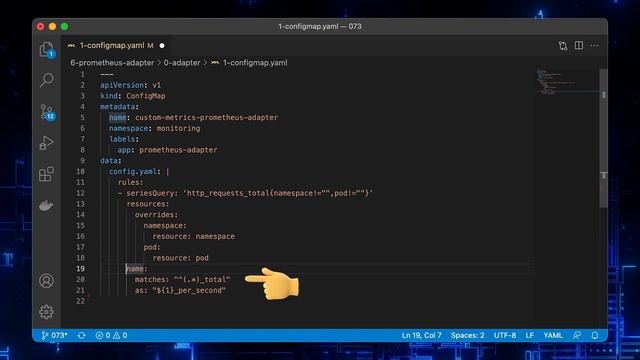Open Source Control with 12 changes
Image resolution: width=640 pixels, height=360 pixels.
pos(47,112)
